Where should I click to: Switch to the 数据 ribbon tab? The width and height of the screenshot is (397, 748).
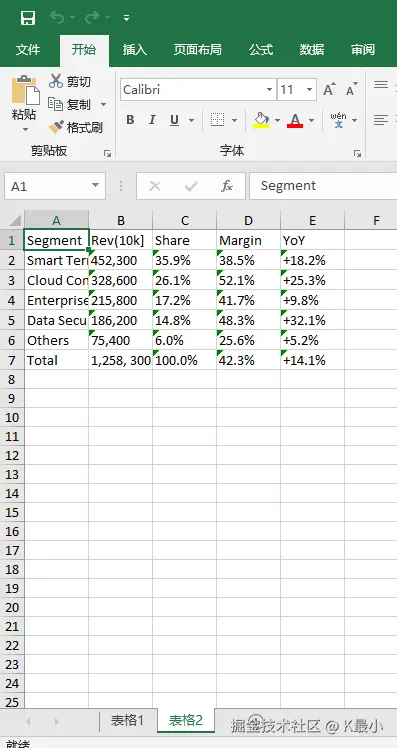coord(312,50)
